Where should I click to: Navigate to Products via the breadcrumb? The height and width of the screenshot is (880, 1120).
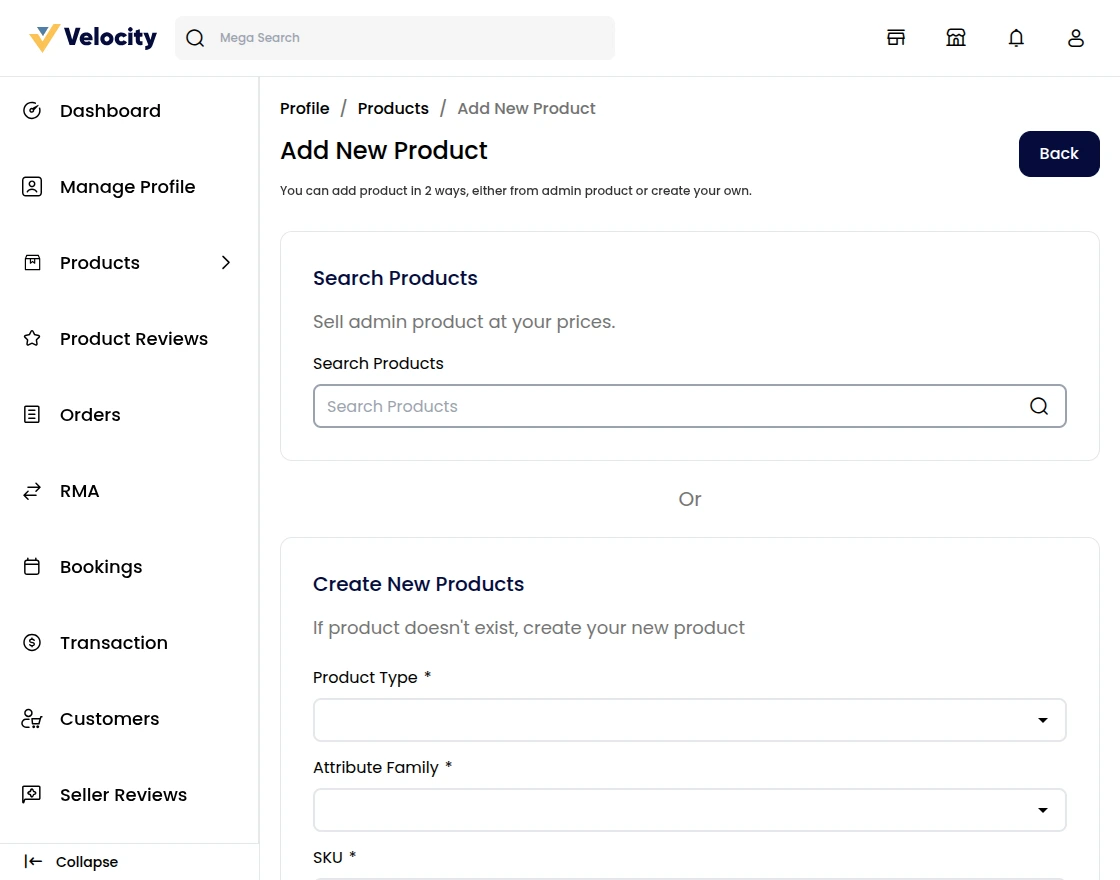tap(393, 108)
